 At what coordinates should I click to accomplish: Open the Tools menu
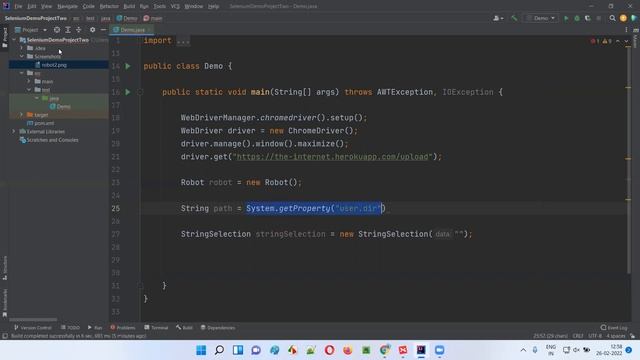click(x=160, y=6)
